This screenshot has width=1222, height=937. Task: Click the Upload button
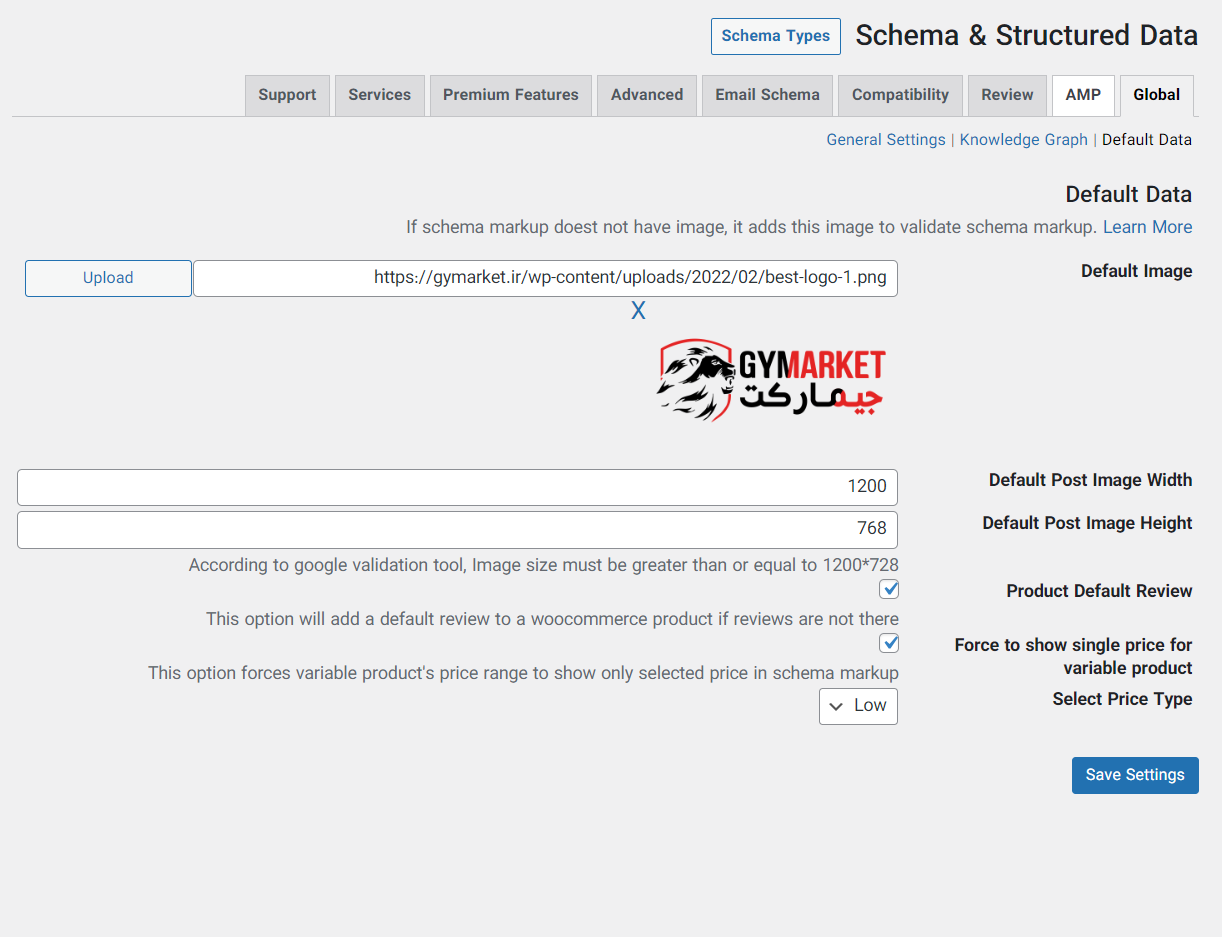(x=108, y=278)
